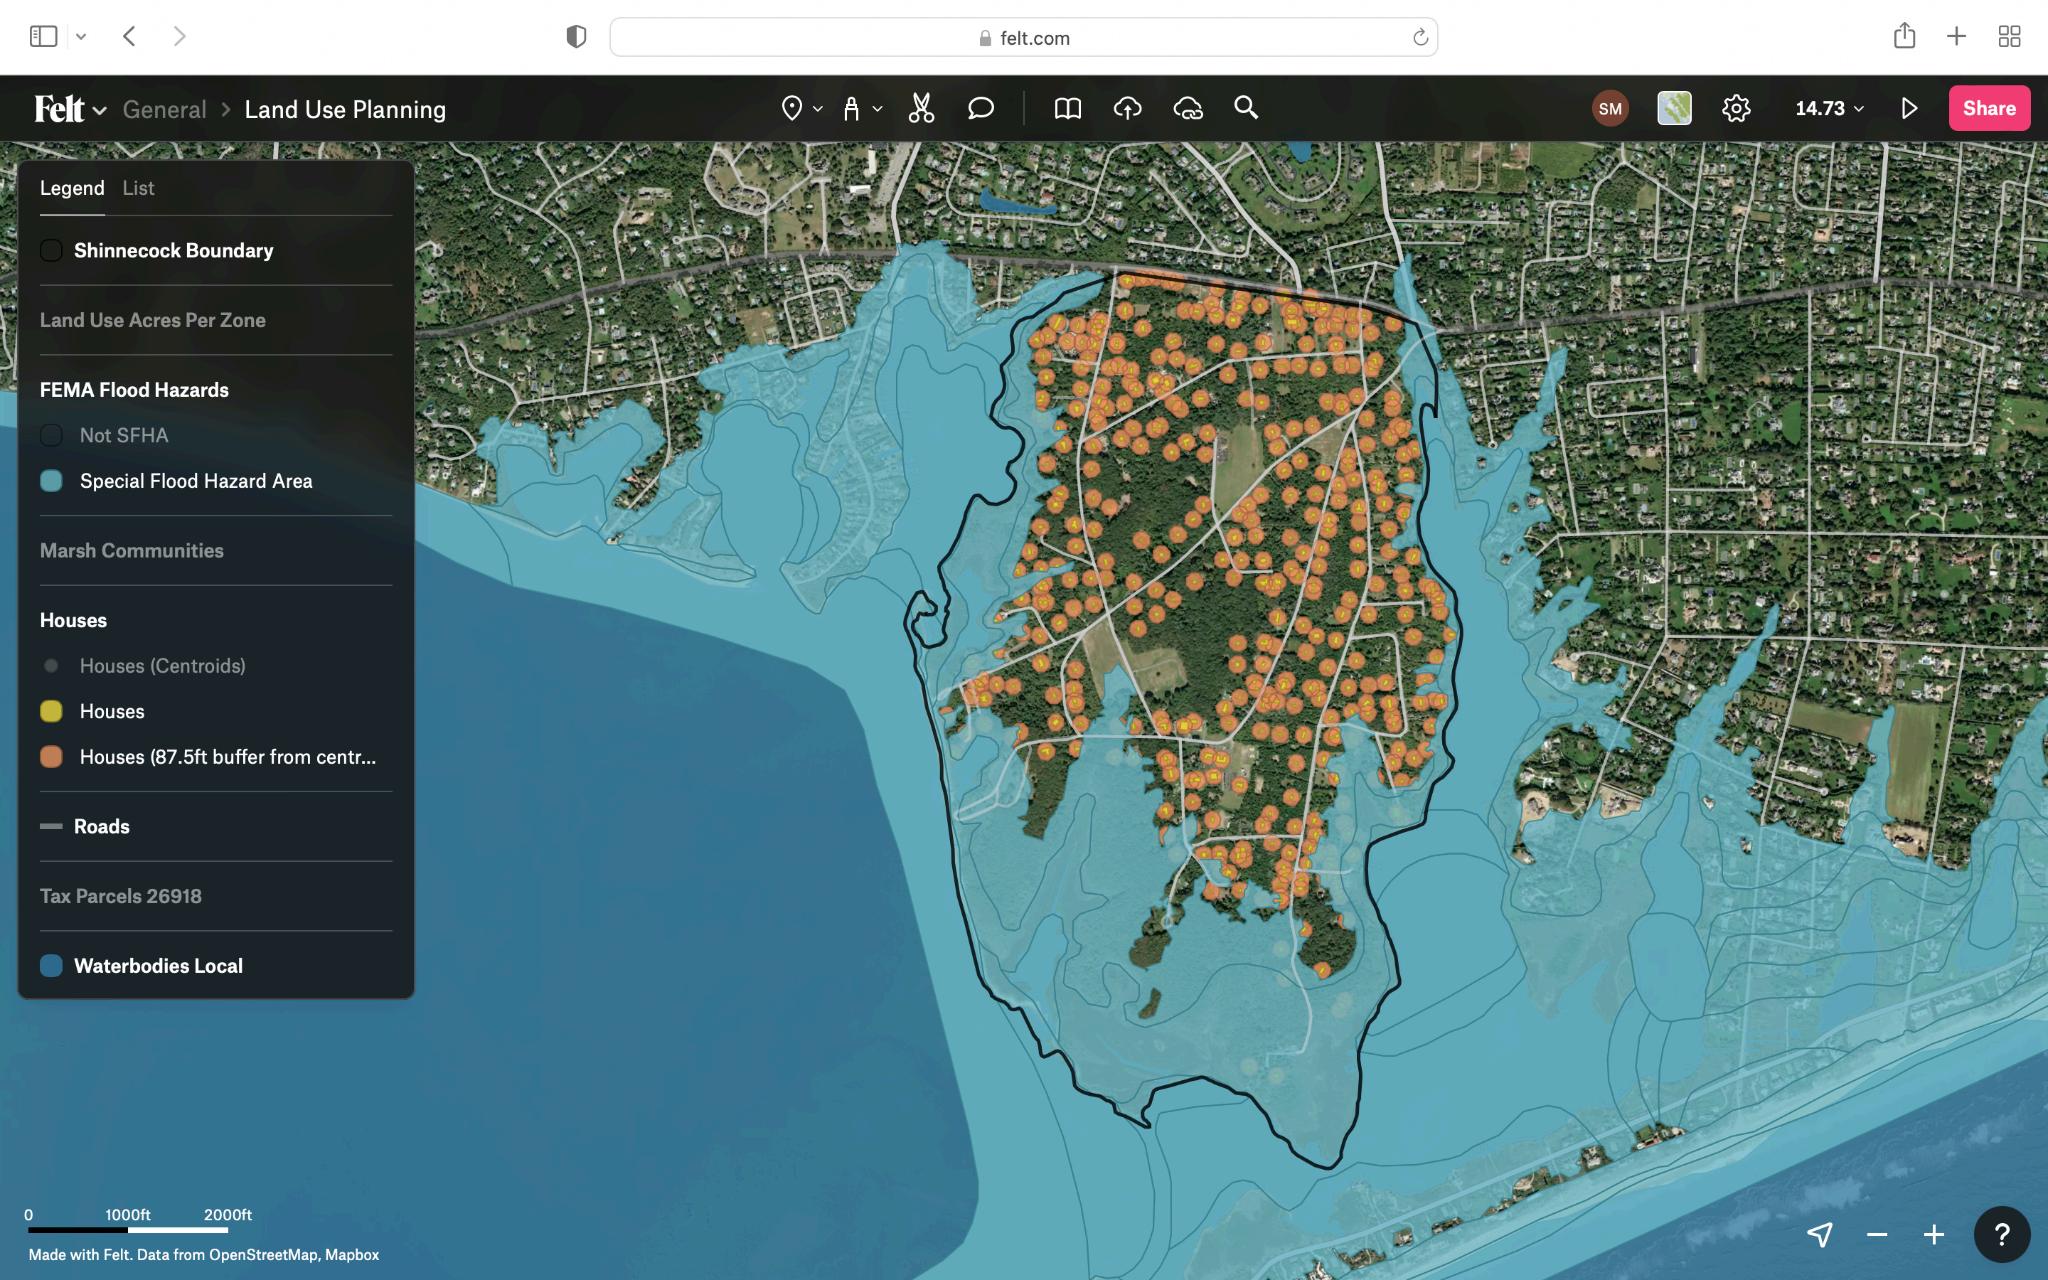Zoom in with the plus button
Image resolution: width=2048 pixels, height=1280 pixels.
1934,1234
